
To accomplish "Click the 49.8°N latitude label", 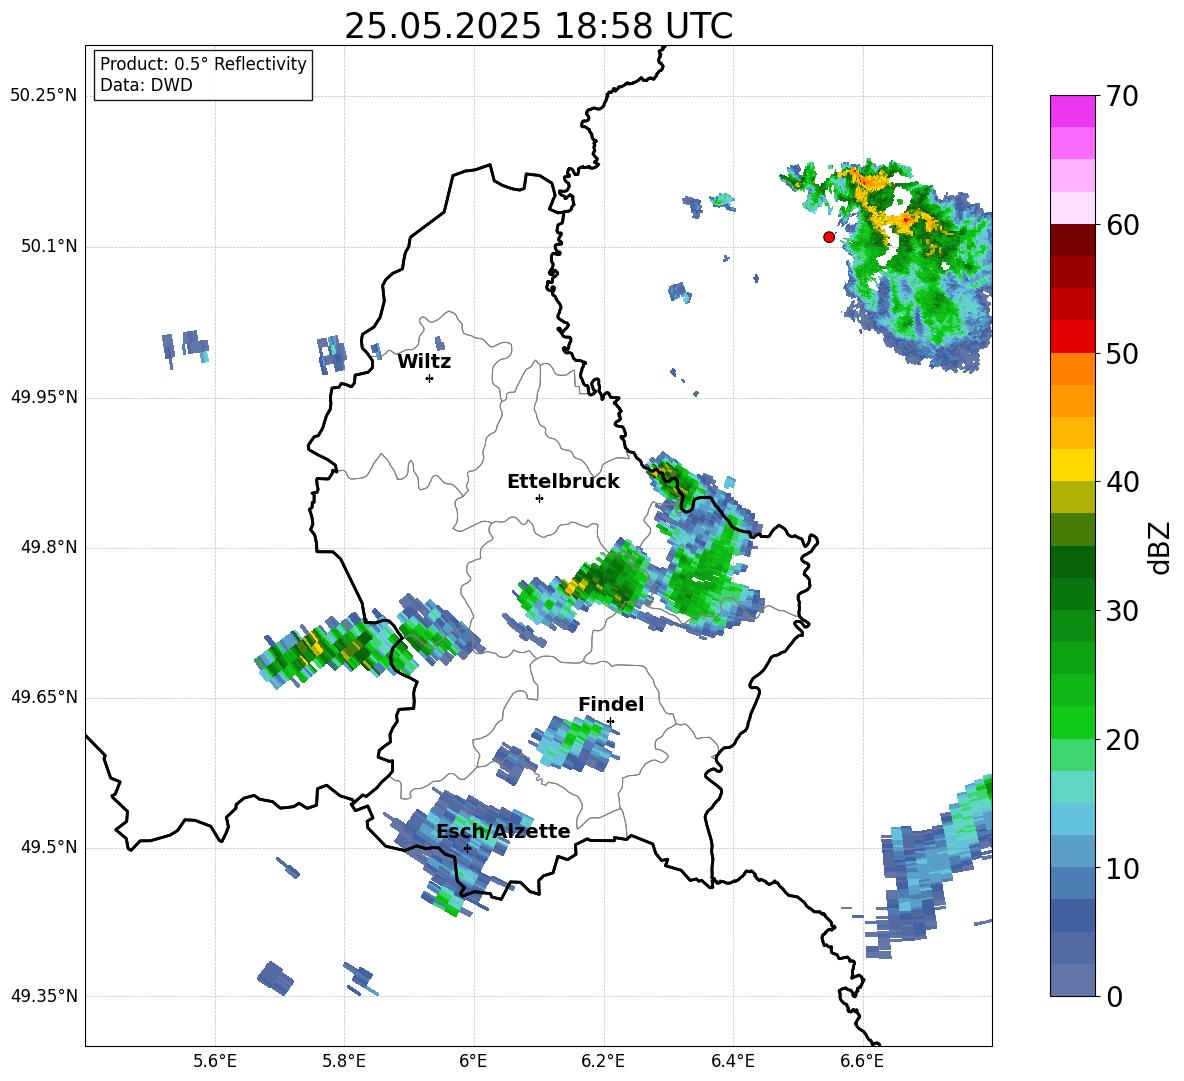I will coord(49,547).
